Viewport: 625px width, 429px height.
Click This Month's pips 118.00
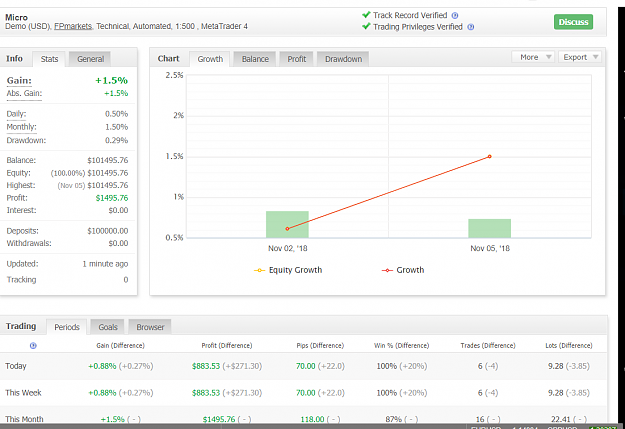(312, 419)
